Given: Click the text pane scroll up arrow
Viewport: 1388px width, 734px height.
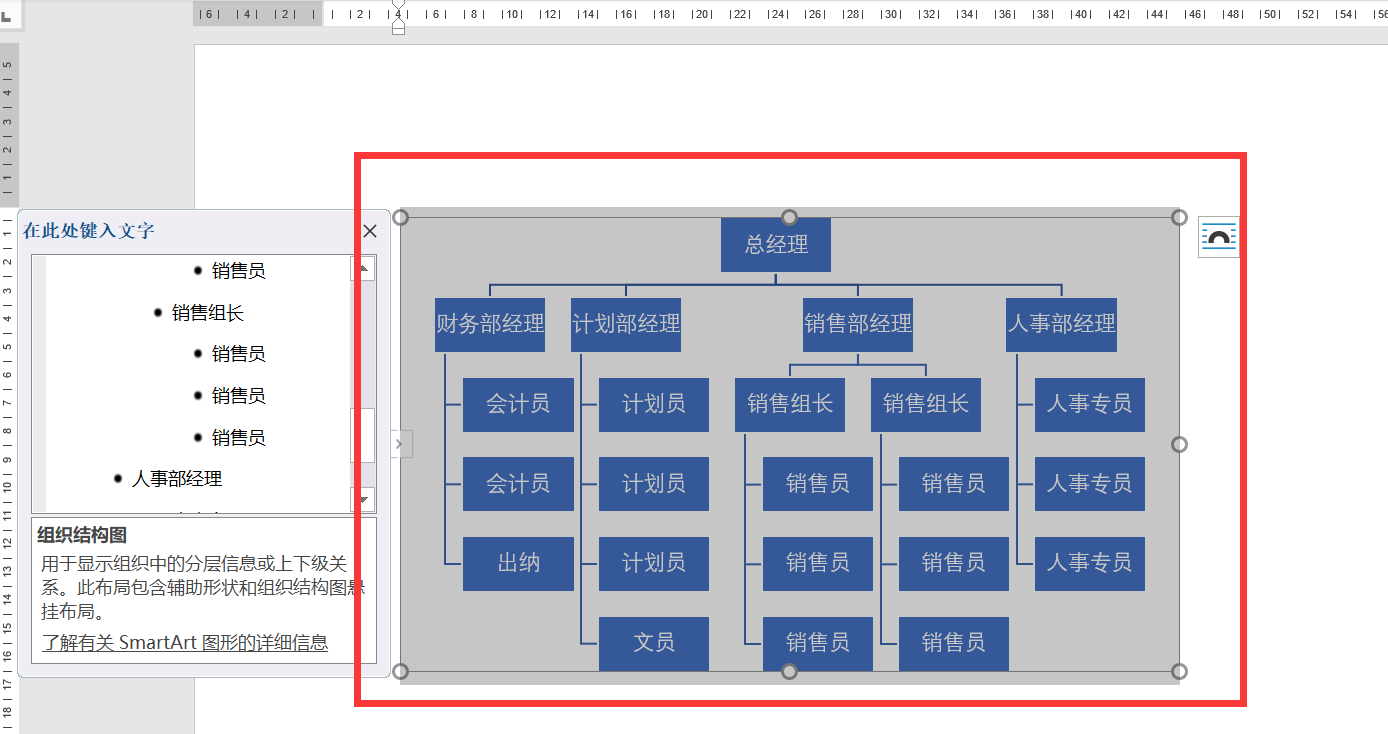Looking at the screenshot, I should tap(363, 269).
